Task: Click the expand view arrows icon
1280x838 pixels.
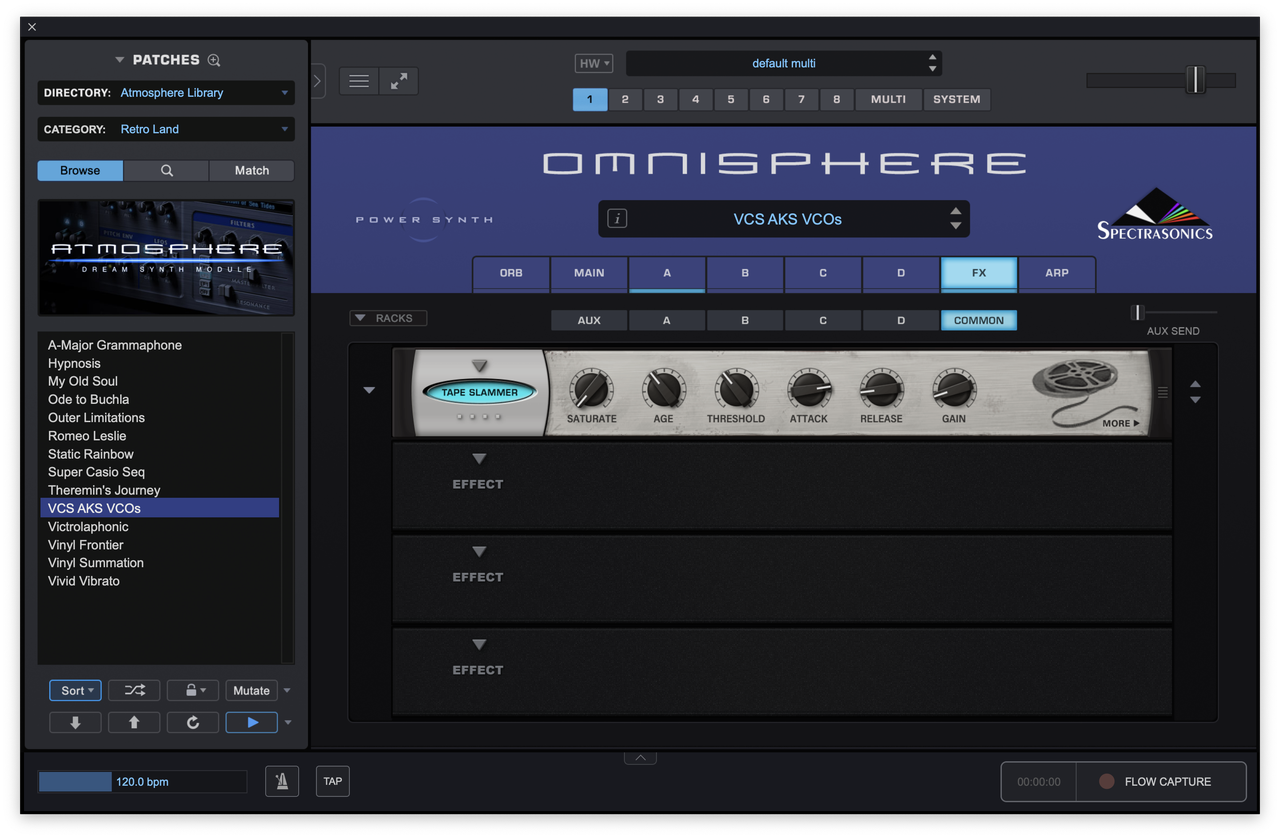Action: [x=398, y=81]
